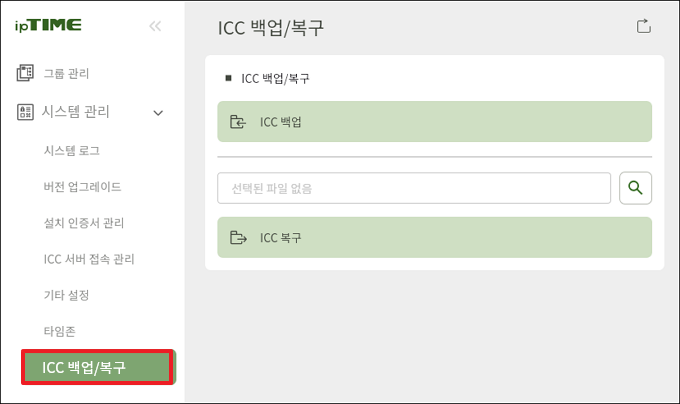The width and height of the screenshot is (680, 404).
Task: Select highlighted ICC 백업/복구 sidebar item
Action: (98, 367)
